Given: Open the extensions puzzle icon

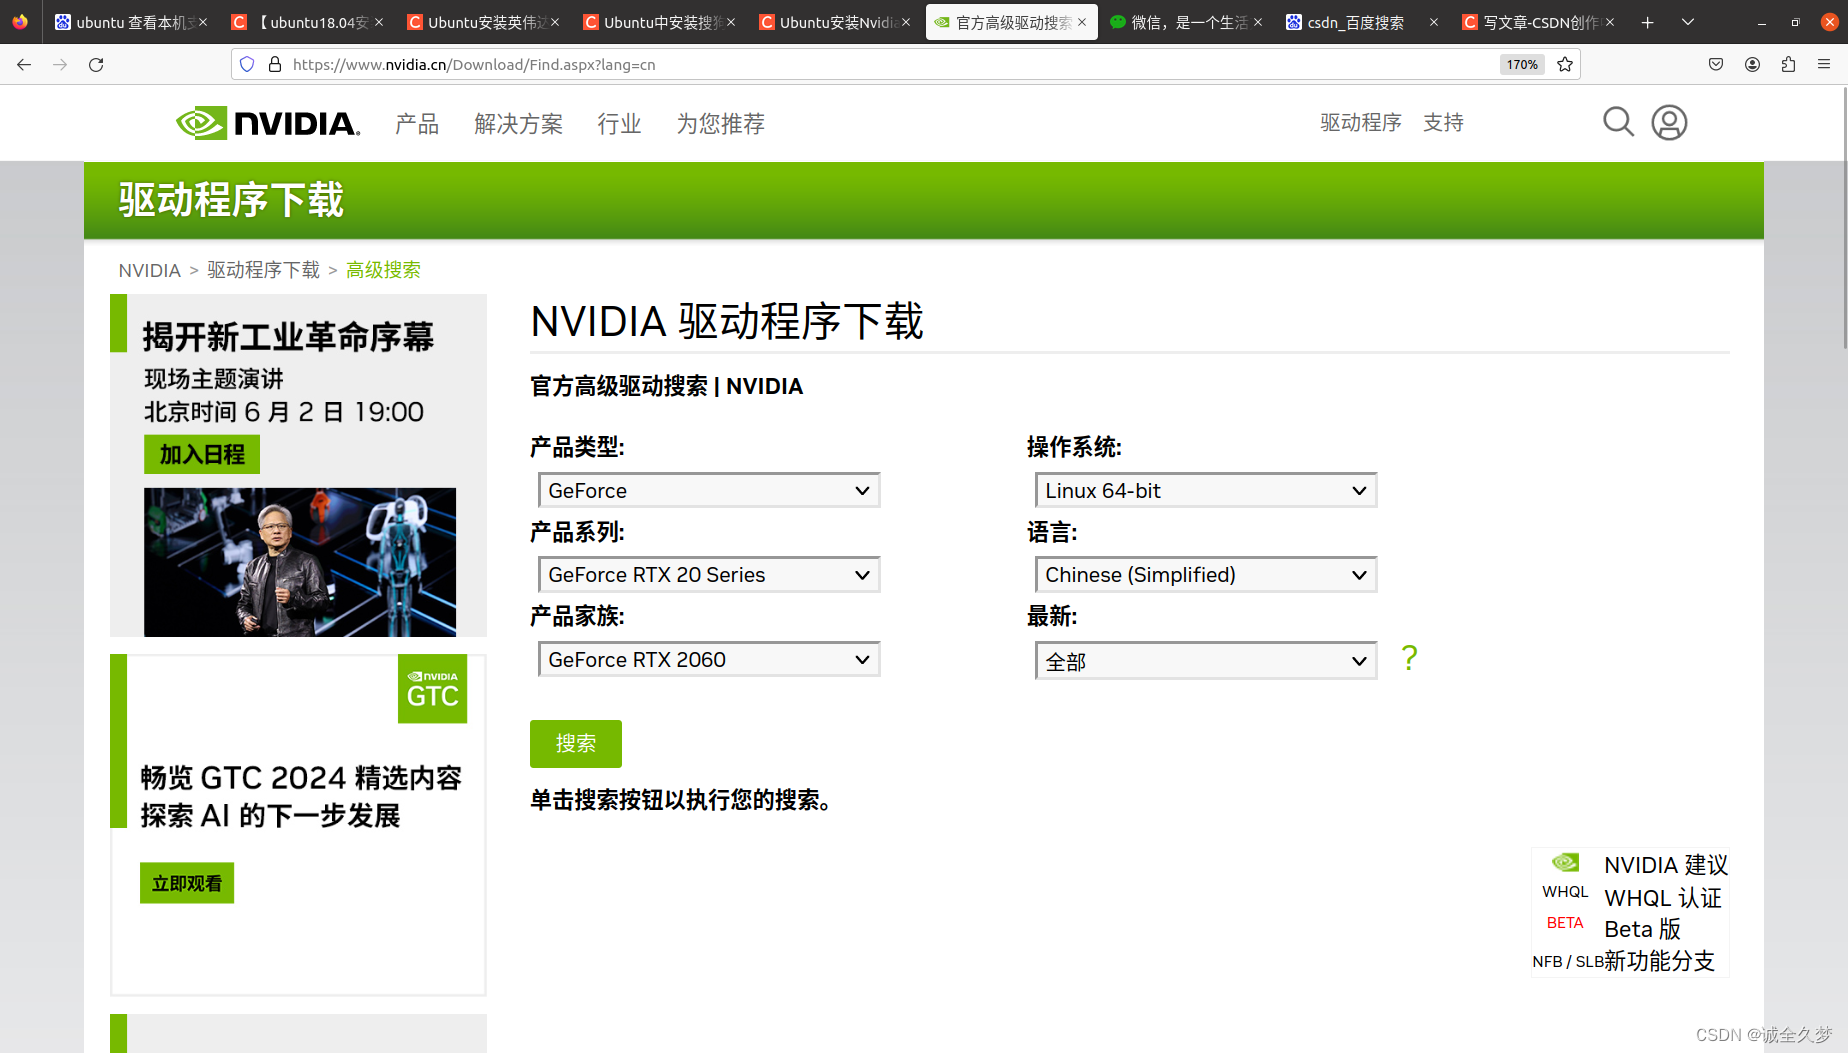Looking at the screenshot, I should tap(1788, 64).
